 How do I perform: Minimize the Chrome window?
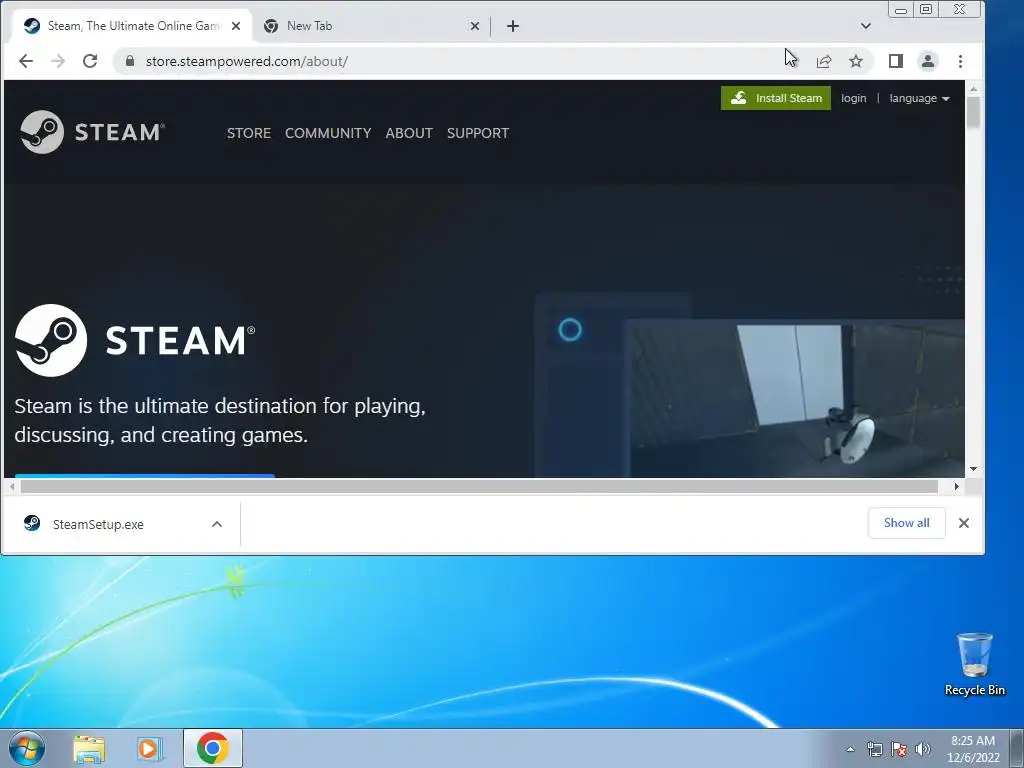tap(901, 9)
